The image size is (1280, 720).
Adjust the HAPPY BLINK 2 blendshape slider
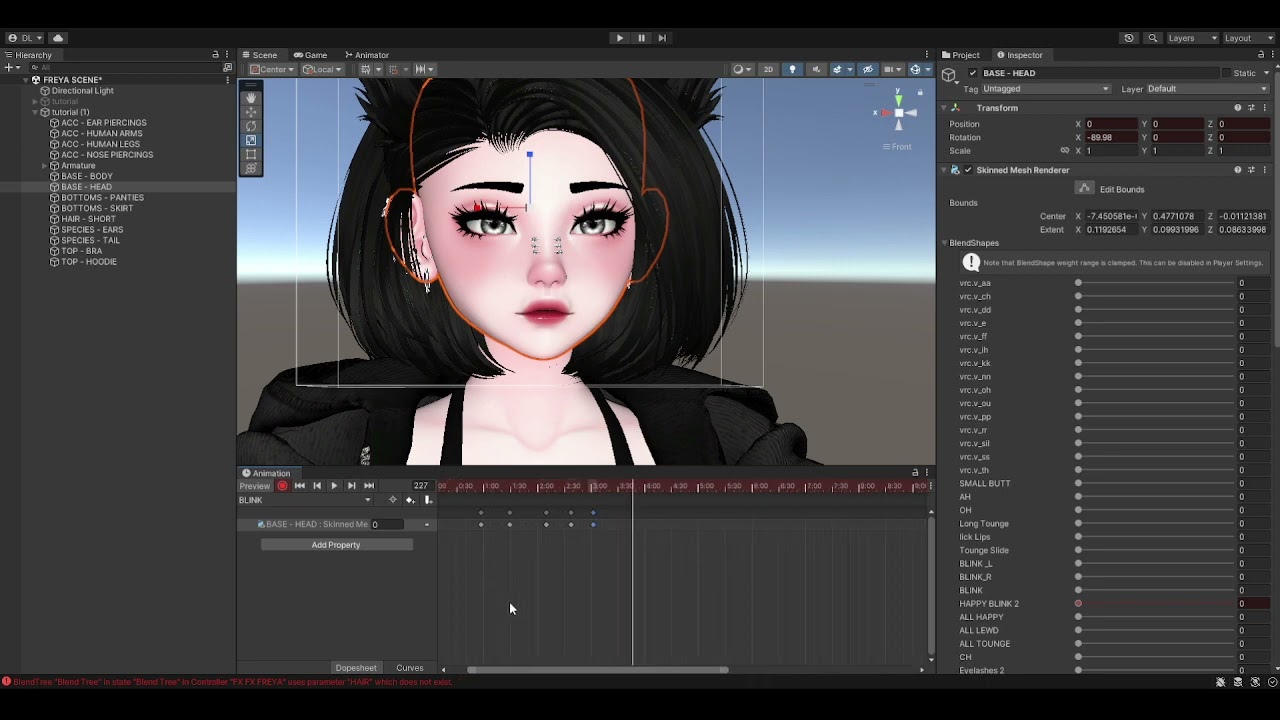[1155, 604]
